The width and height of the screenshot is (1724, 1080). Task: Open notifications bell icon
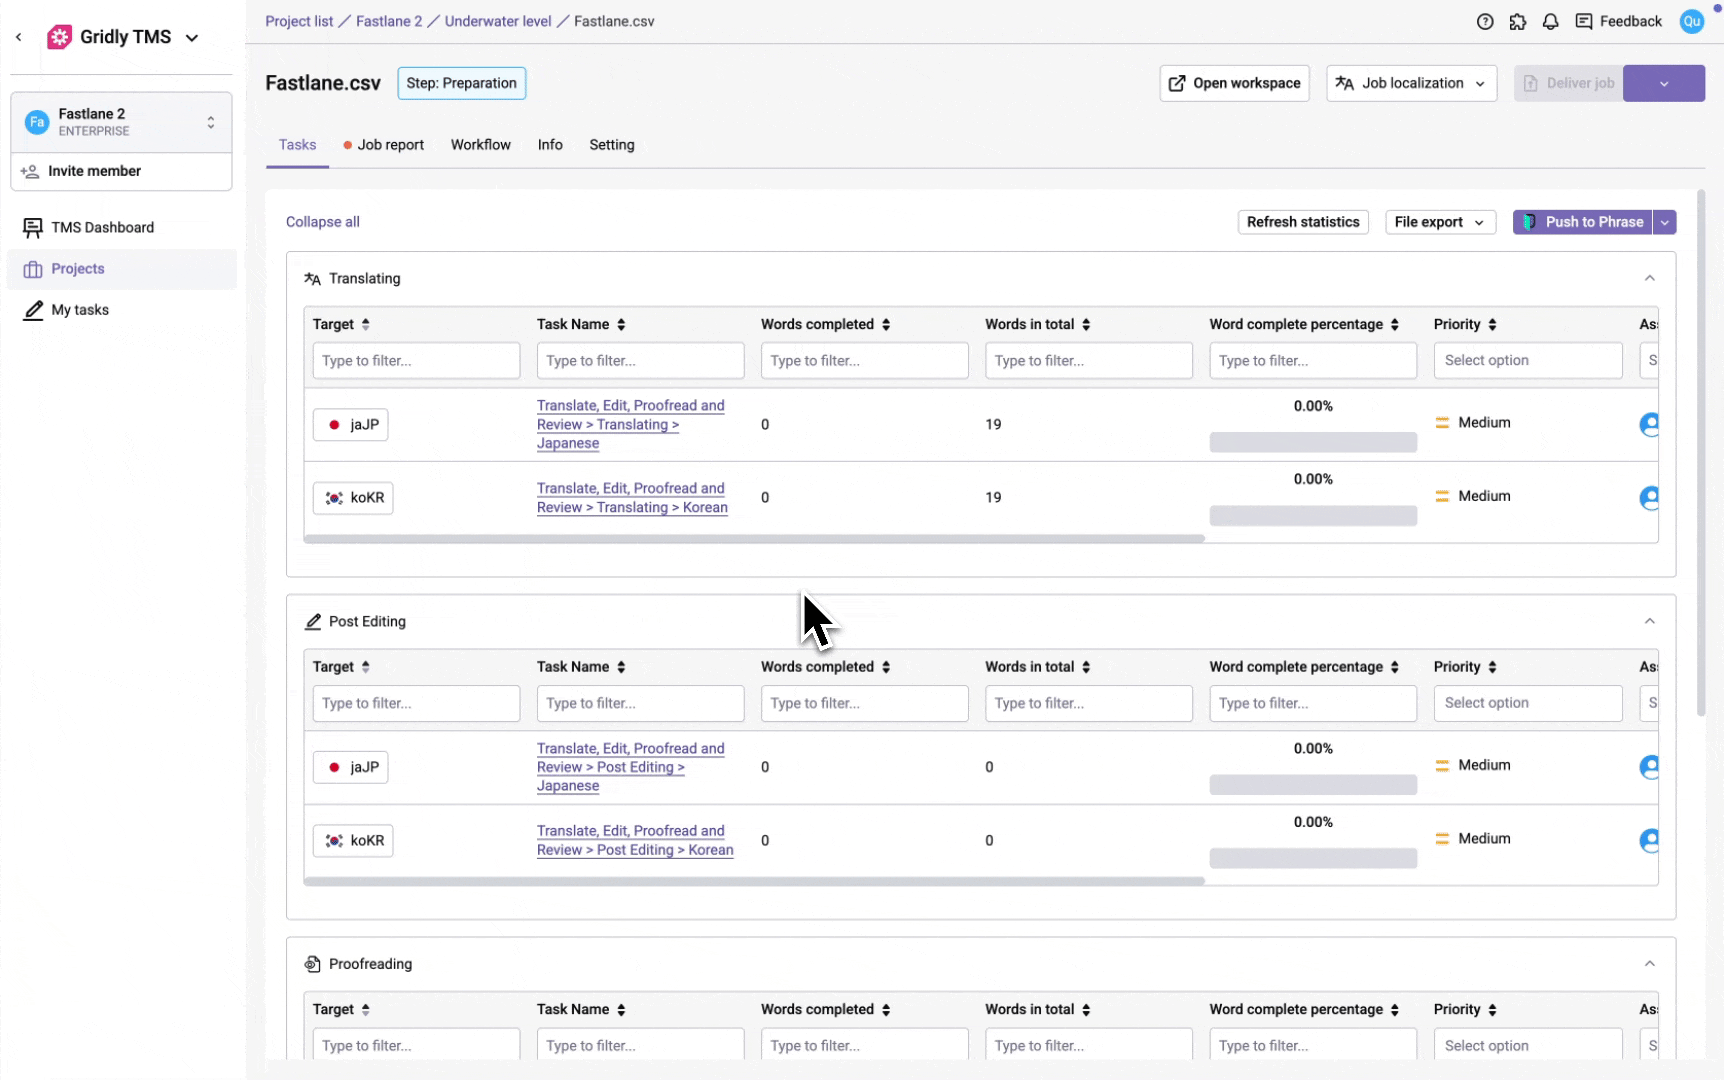(x=1550, y=22)
